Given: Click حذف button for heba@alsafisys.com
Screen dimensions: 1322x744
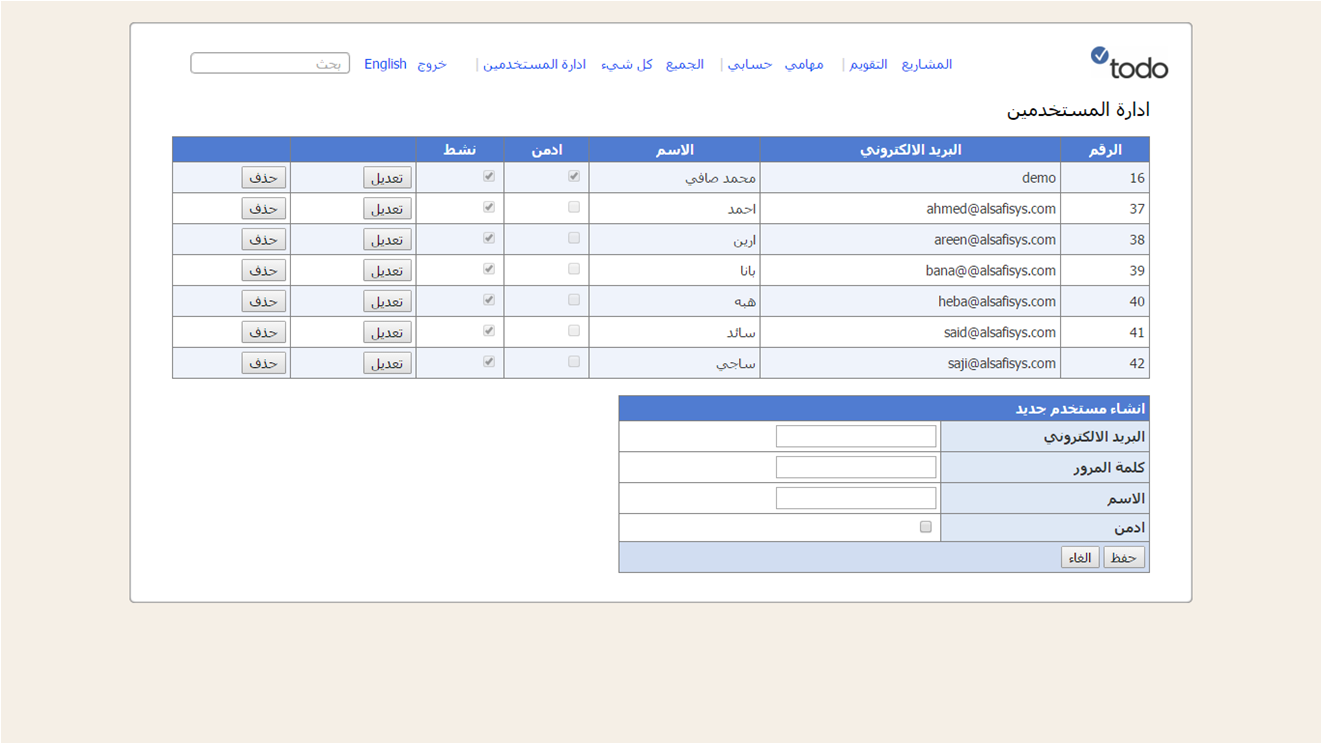Looking at the screenshot, I should click(264, 301).
